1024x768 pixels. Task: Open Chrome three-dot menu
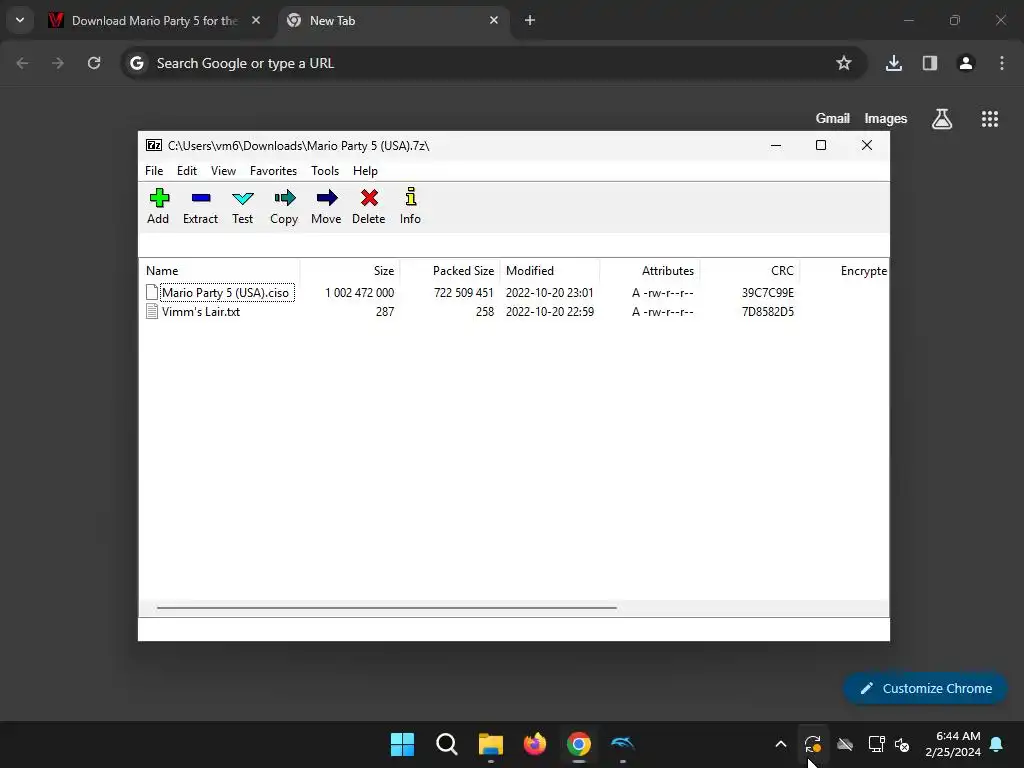1002,63
